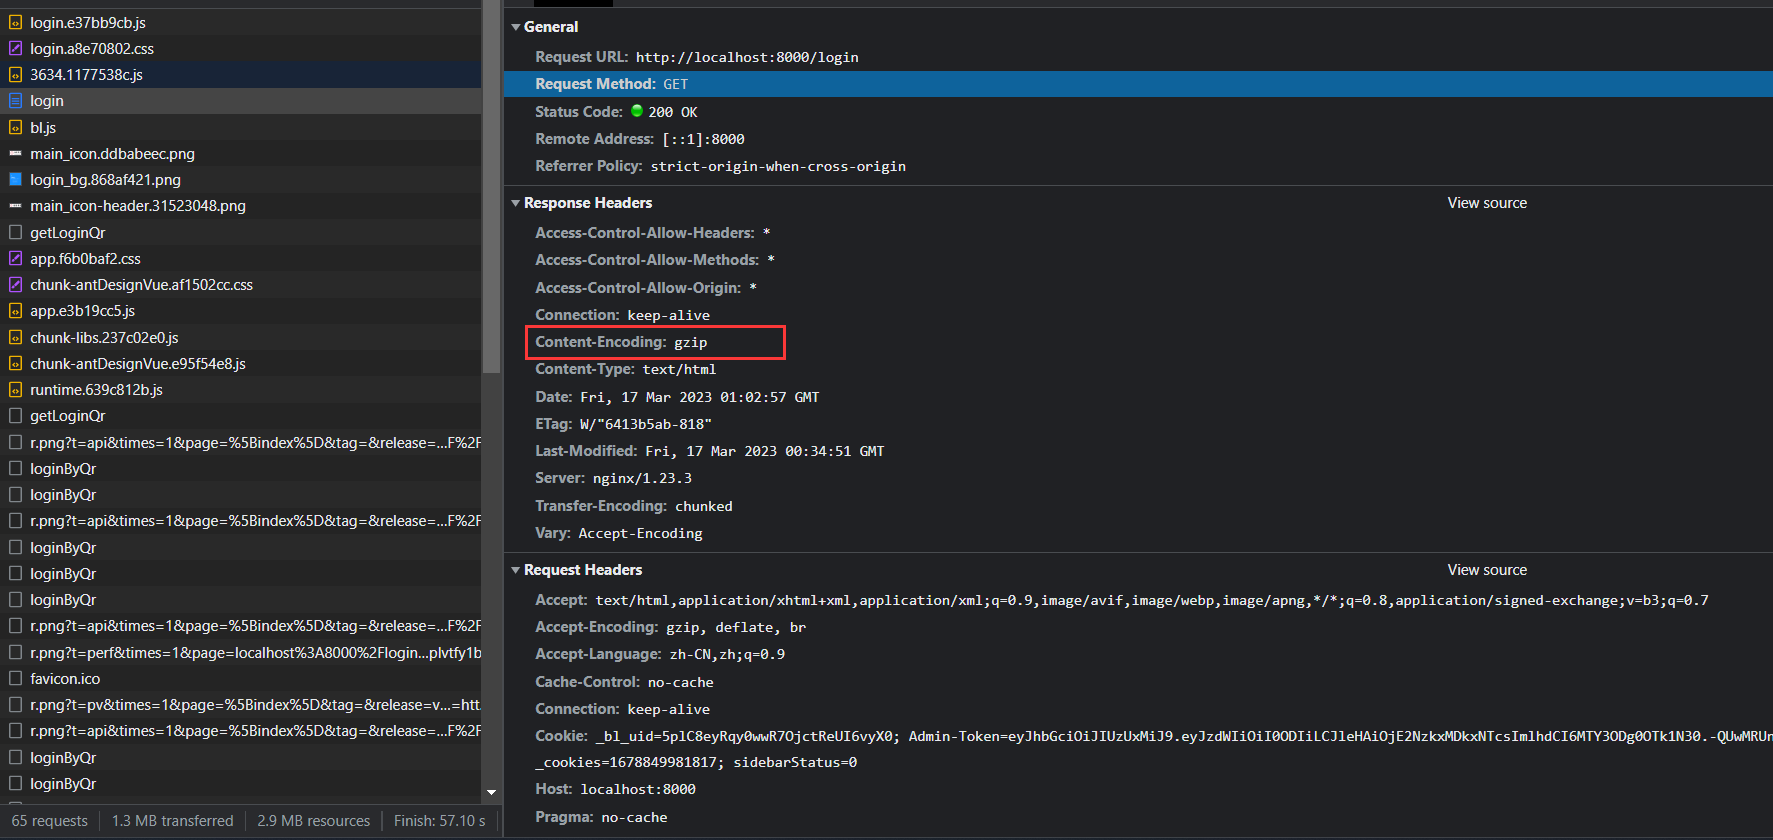Select the highlighted Request Method GET row
1773x840 pixels.
point(1138,84)
